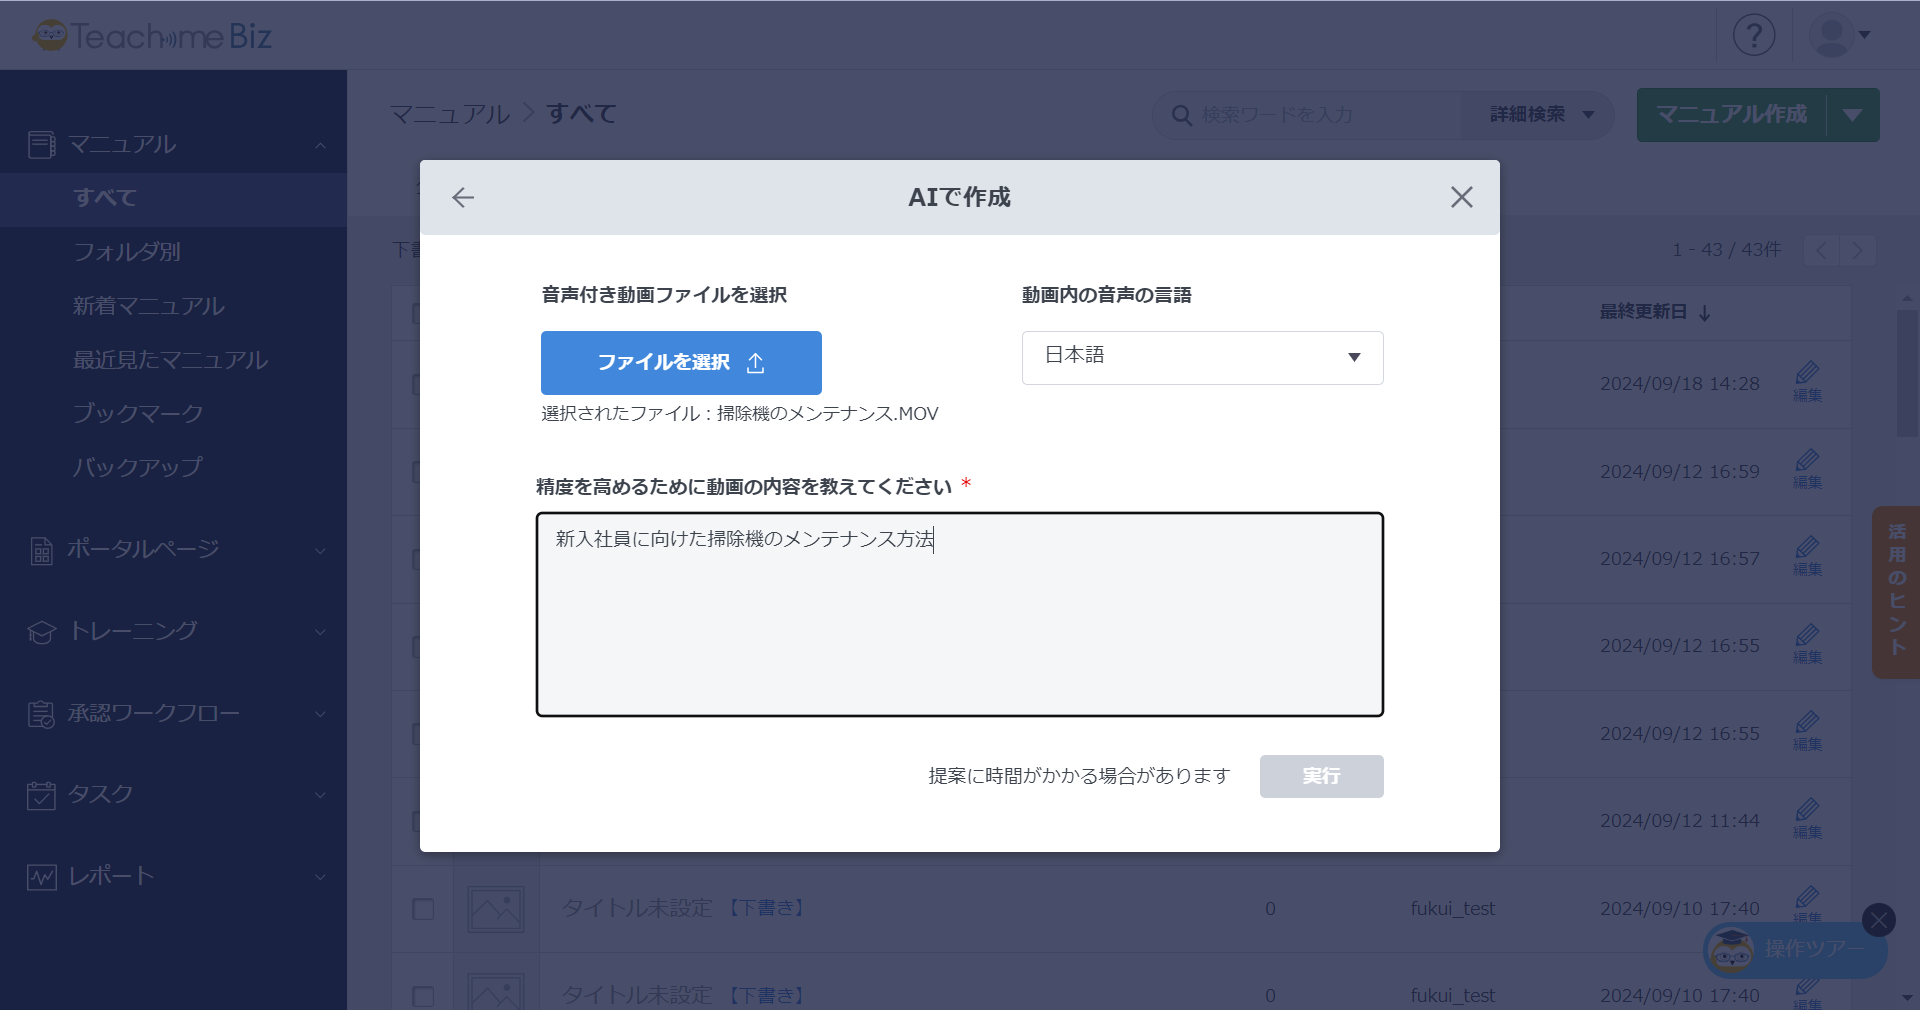Click the Teachme Biz logo

click(x=152, y=36)
